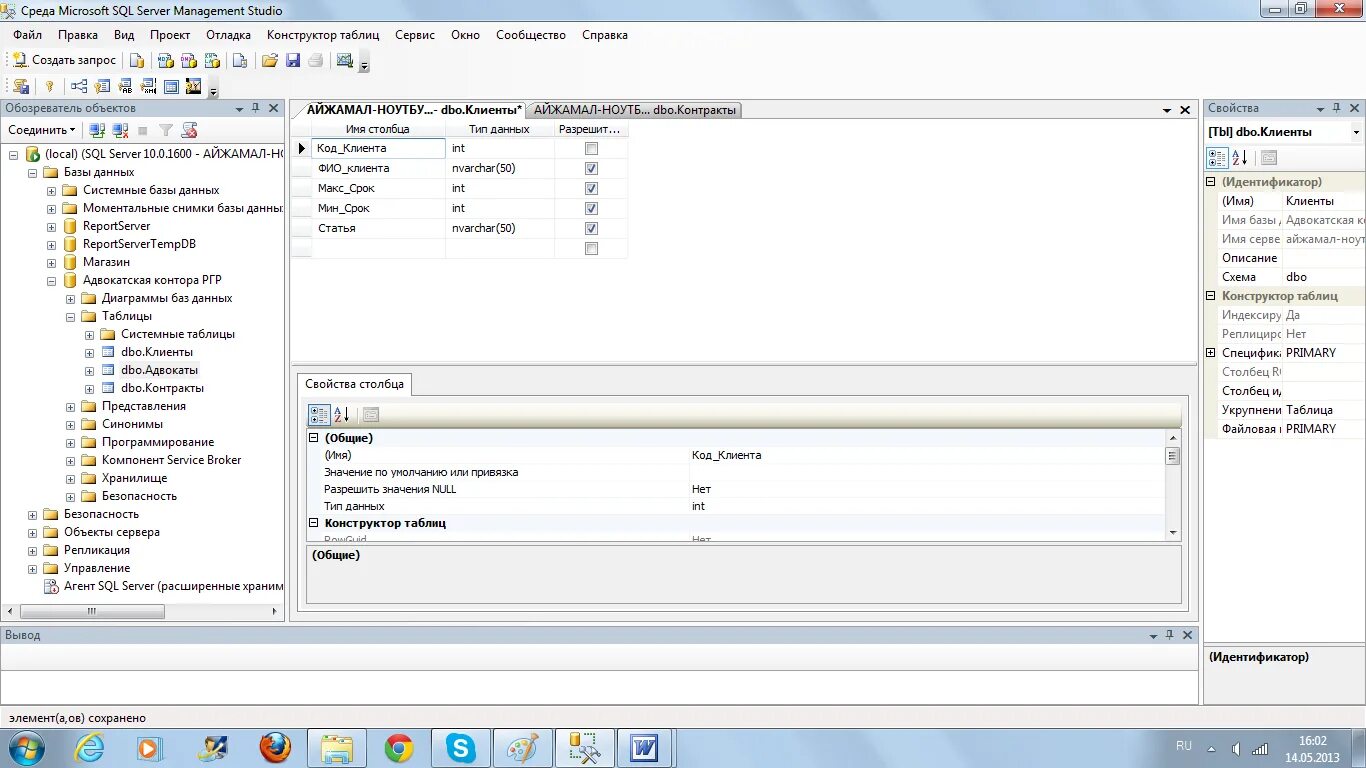Click Создать запрос button
Viewport: 1366px width, 768px height.
(64, 60)
